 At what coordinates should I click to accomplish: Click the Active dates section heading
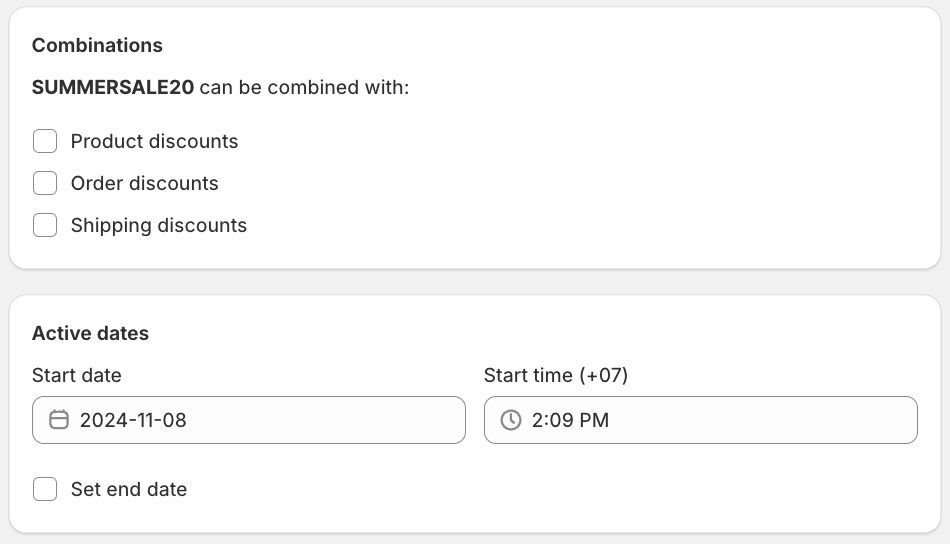click(x=90, y=333)
